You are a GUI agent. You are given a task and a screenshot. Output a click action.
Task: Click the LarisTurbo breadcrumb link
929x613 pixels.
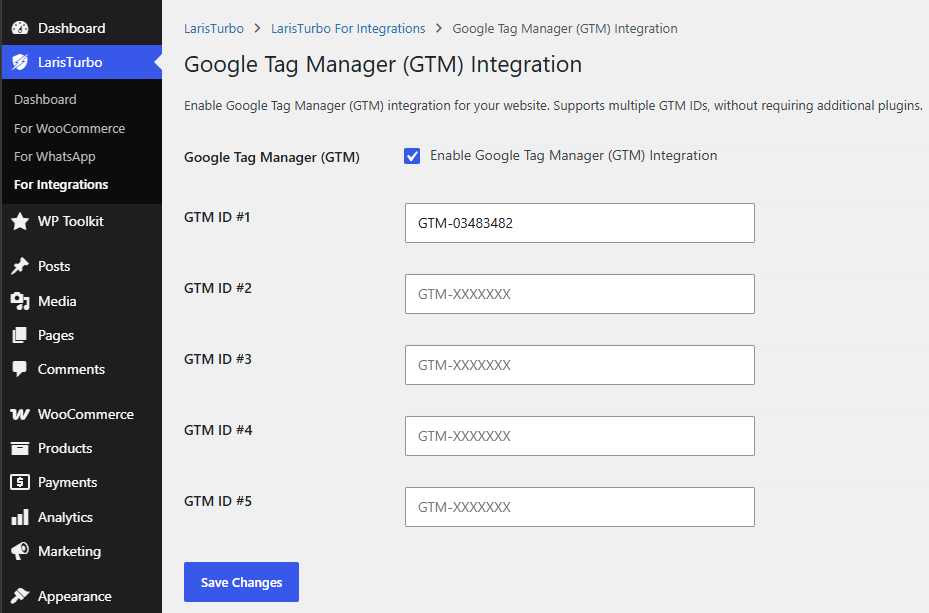tap(214, 28)
